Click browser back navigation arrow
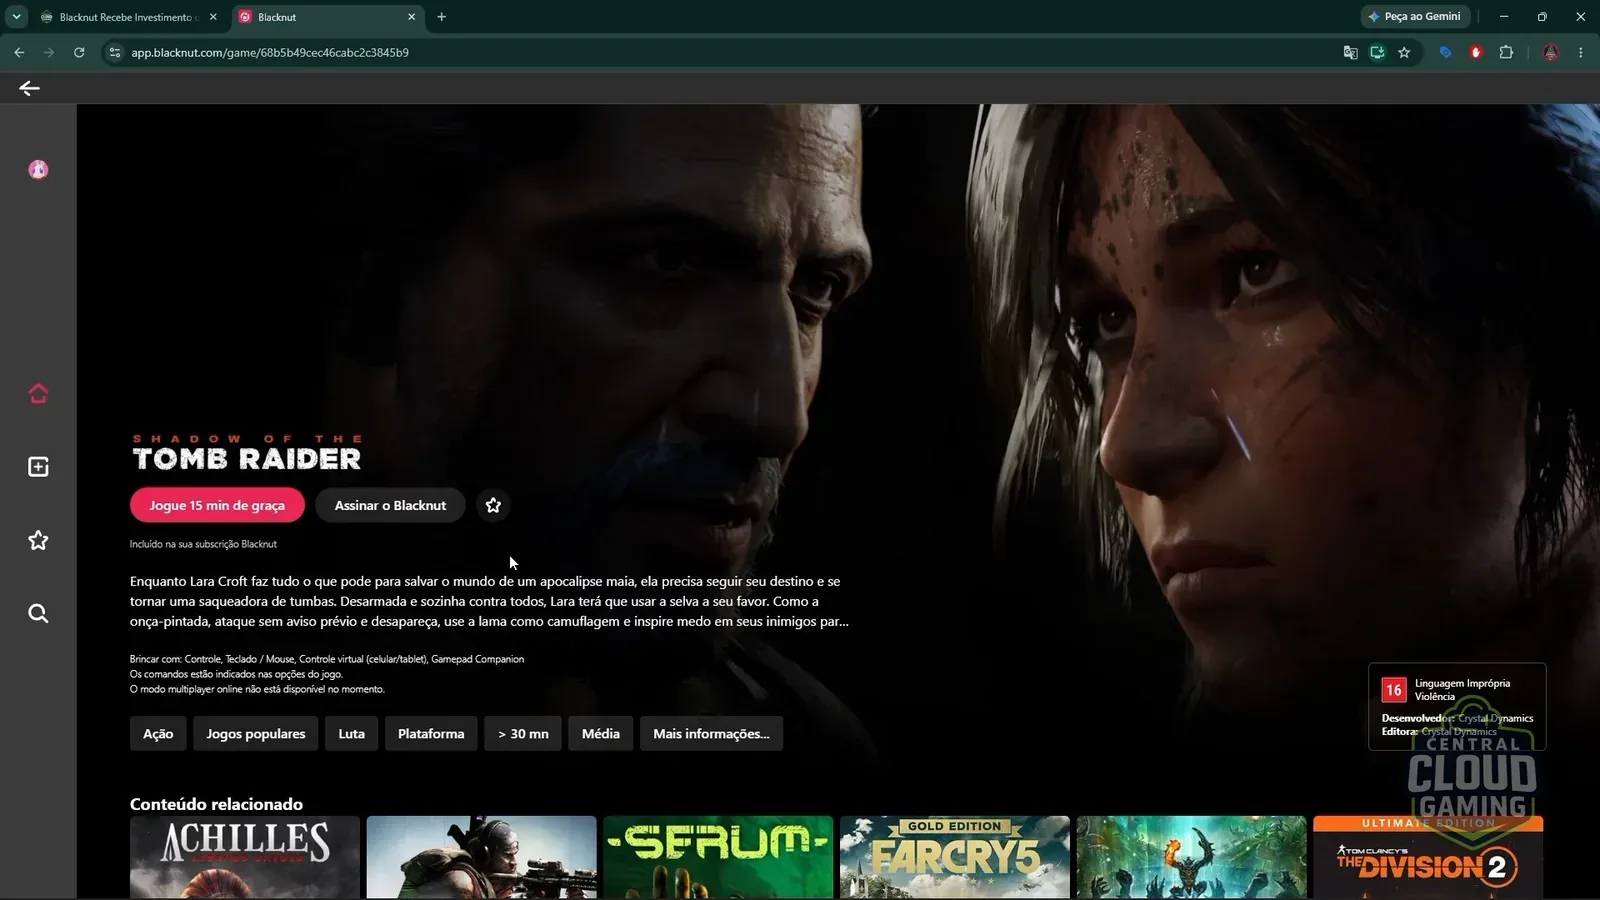This screenshot has height=900, width=1600. click(x=19, y=52)
